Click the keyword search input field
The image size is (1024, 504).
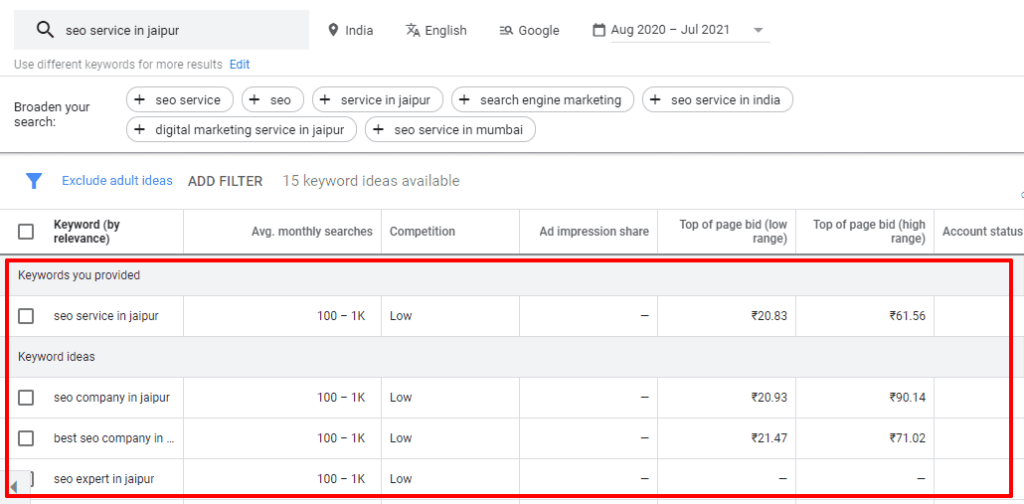(x=180, y=31)
